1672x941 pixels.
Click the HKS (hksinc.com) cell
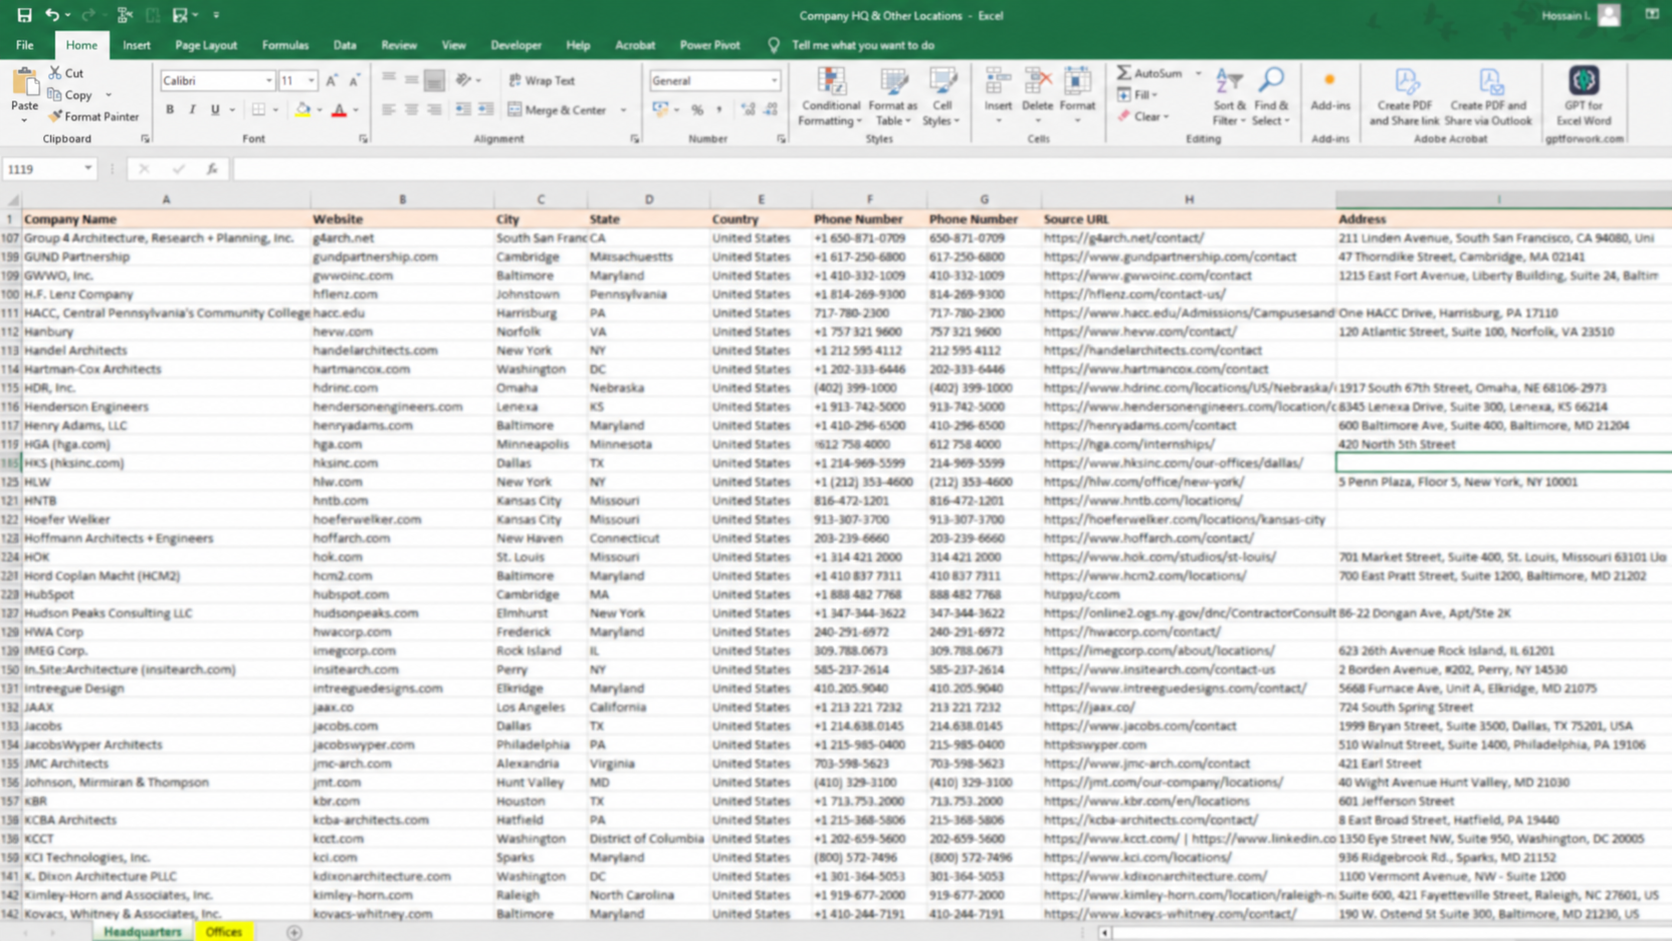[x=166, y=463]
